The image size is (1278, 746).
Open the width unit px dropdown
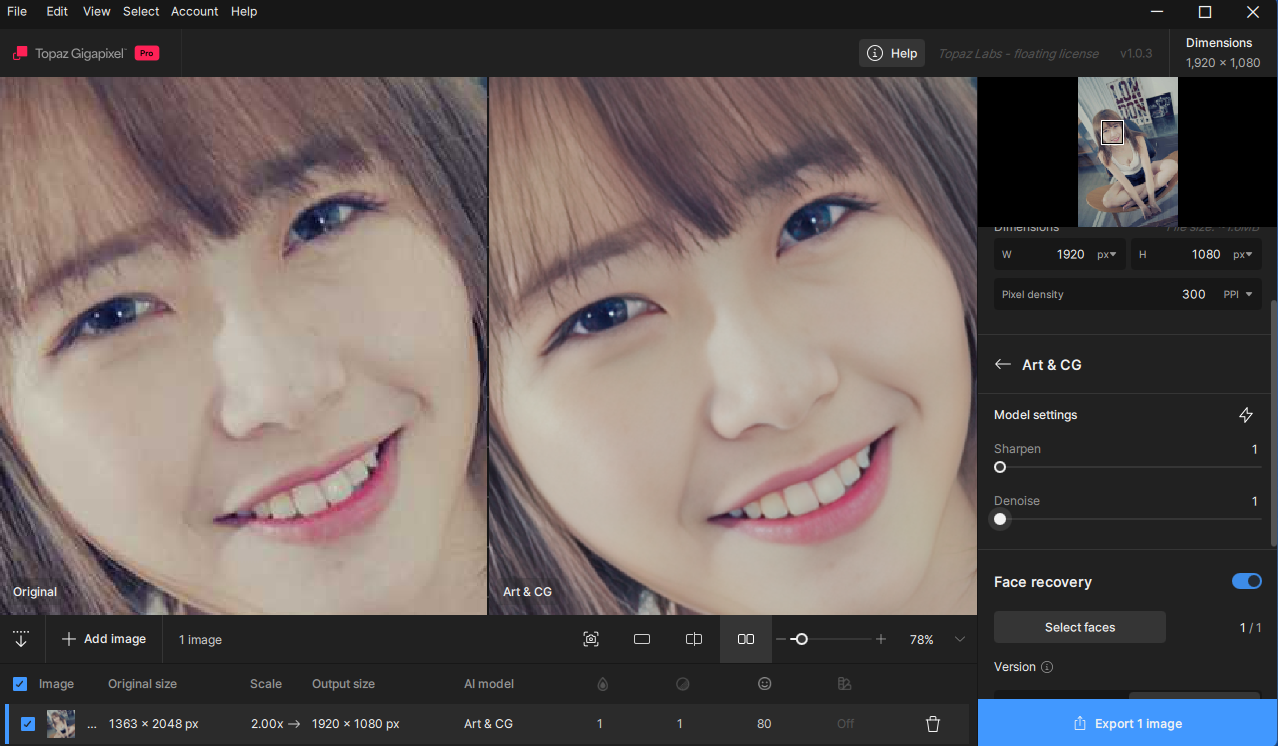(1107, 254)
